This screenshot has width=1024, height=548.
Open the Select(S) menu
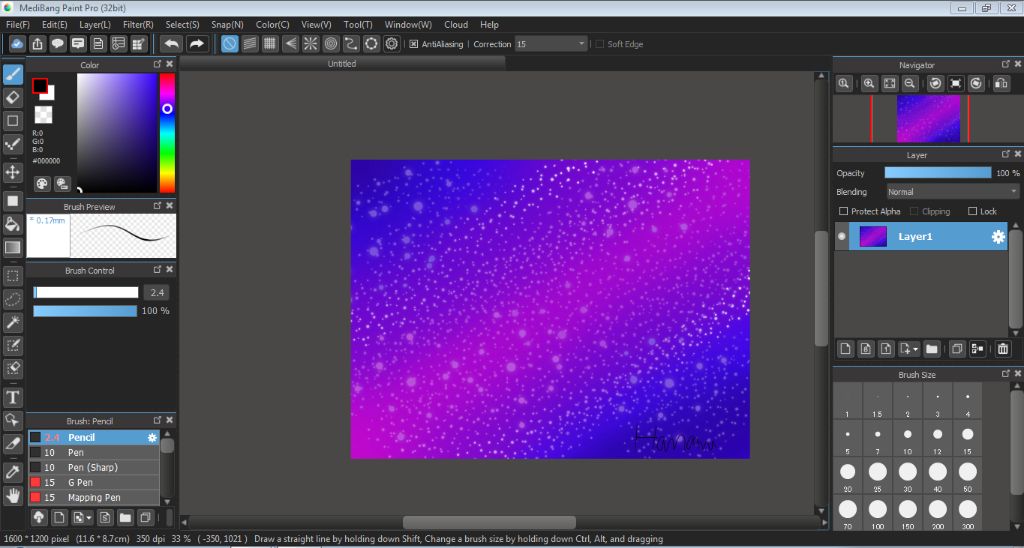tap(182, 24)
